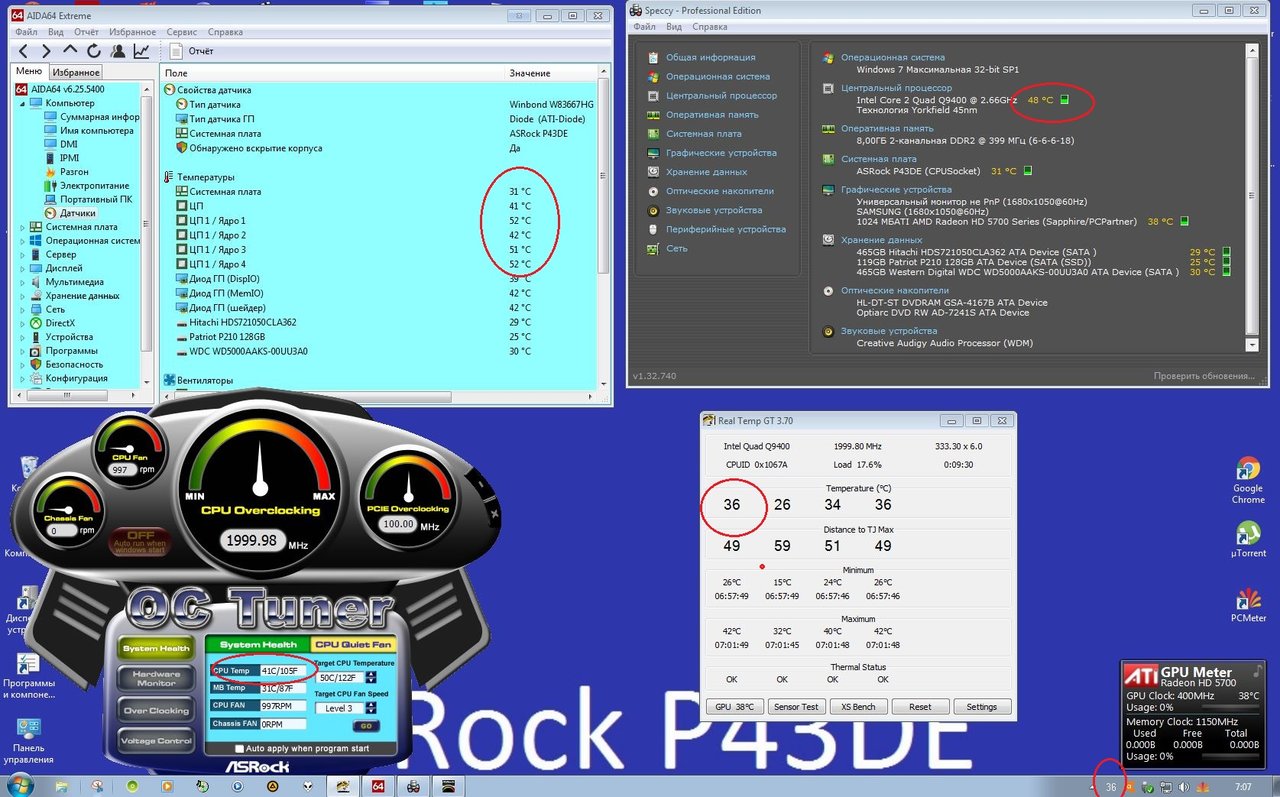
Task: Adjust Target CPU Temperature stepper arrows
Action: pyautogui.click(x=371, y=678)
